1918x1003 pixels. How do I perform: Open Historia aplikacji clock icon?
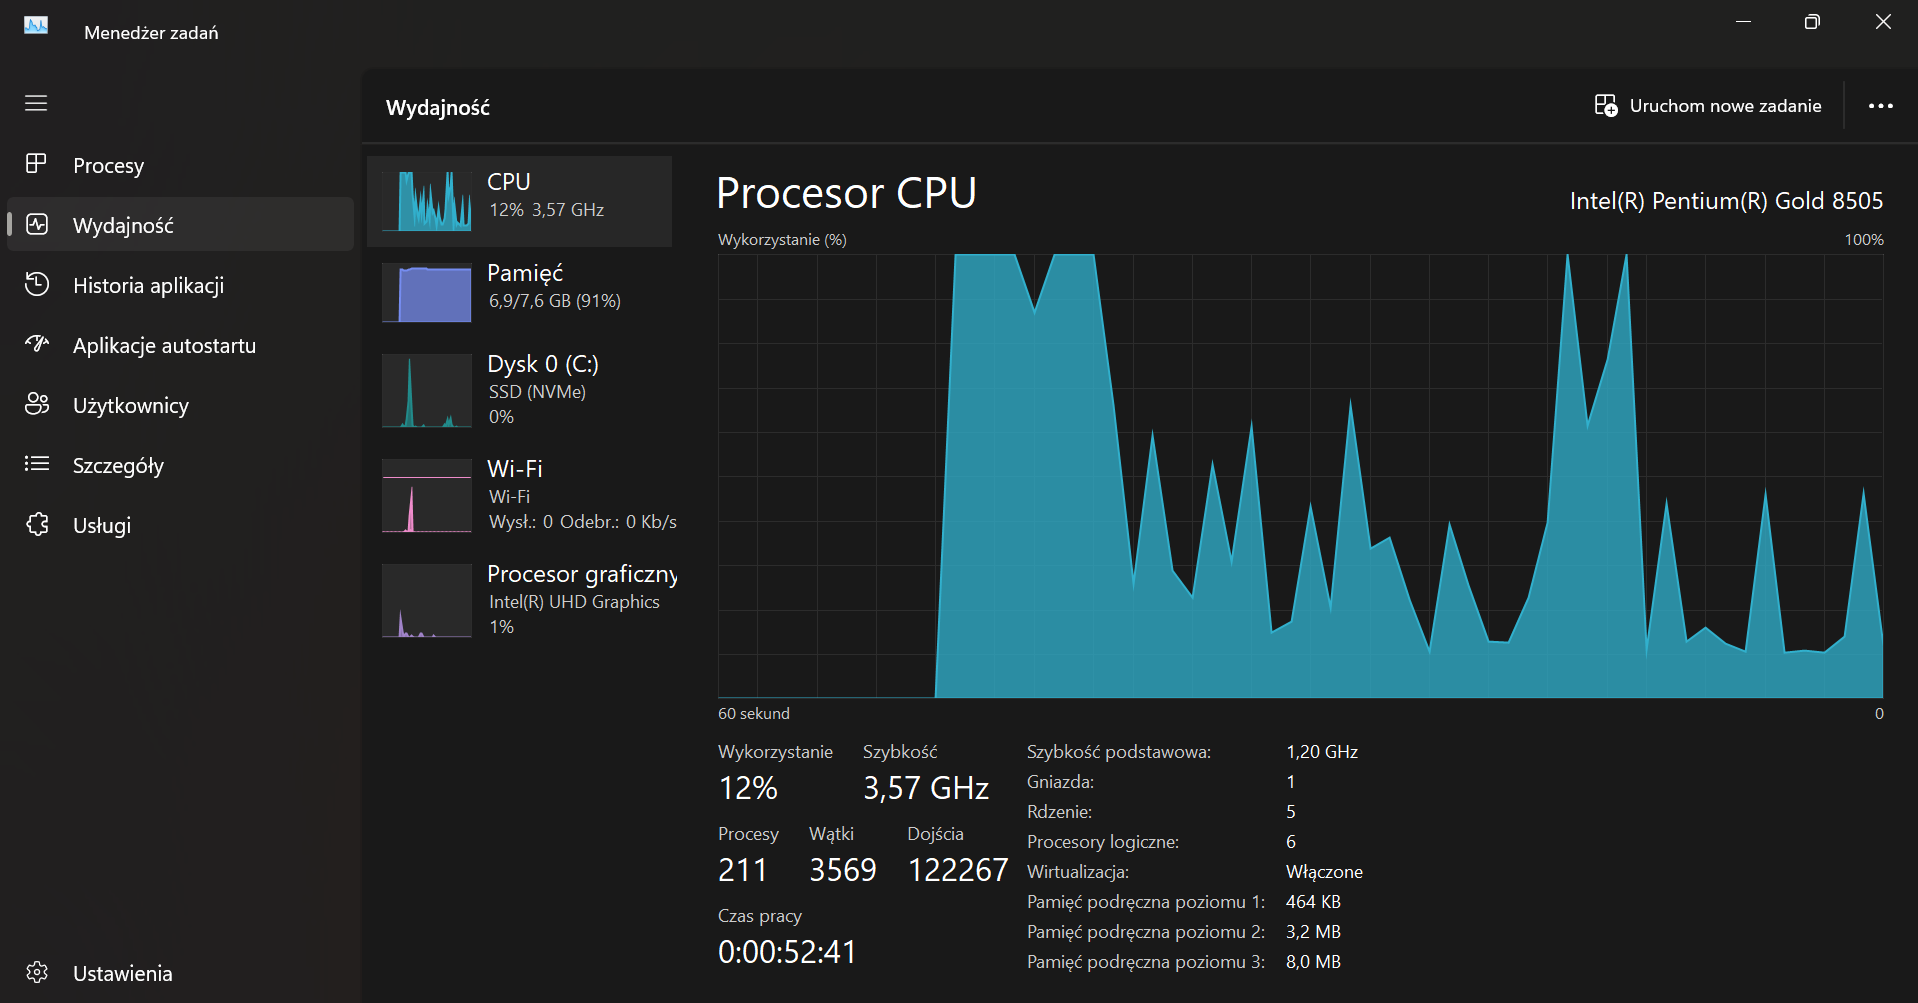[37, 284]
